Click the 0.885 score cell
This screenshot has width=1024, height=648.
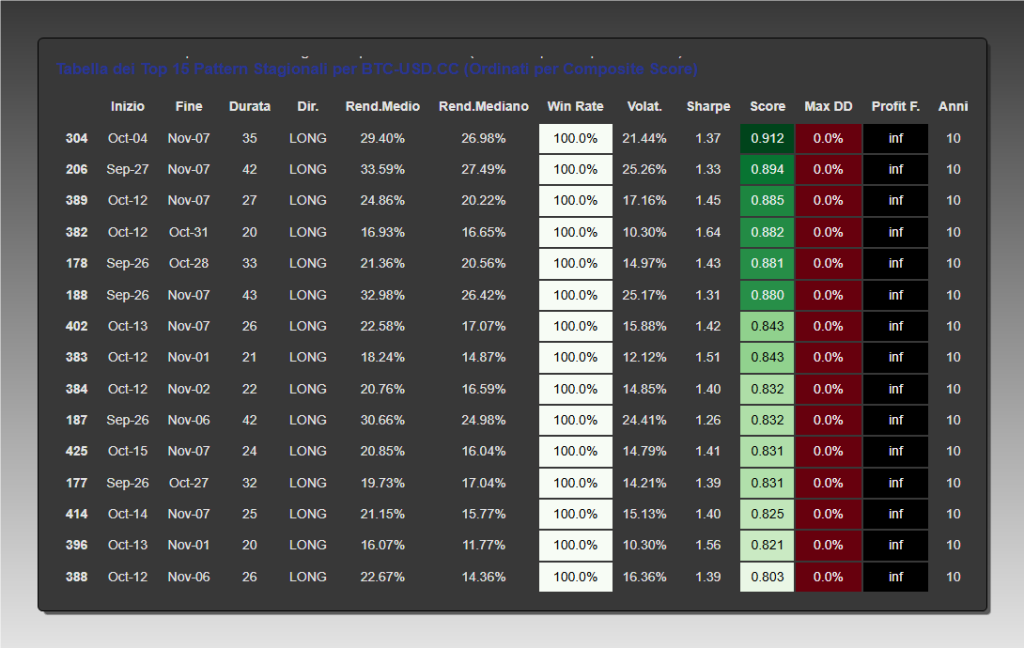coord(767,201)
